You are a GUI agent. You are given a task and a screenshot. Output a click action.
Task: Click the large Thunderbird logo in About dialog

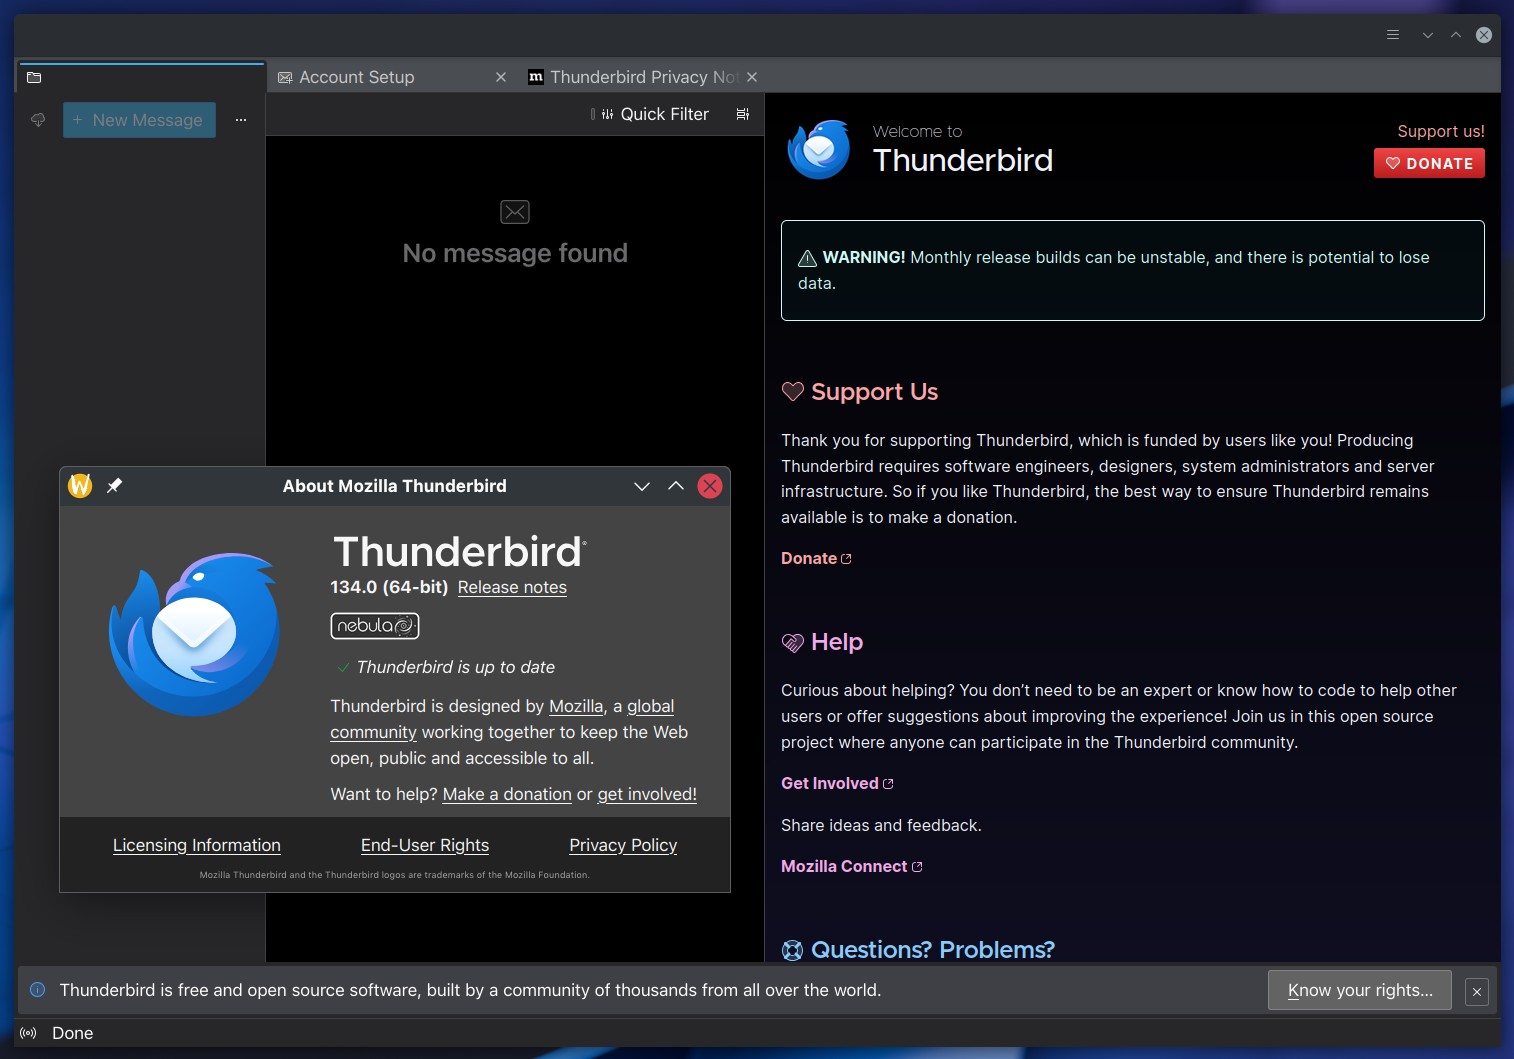tap(195, 634)
